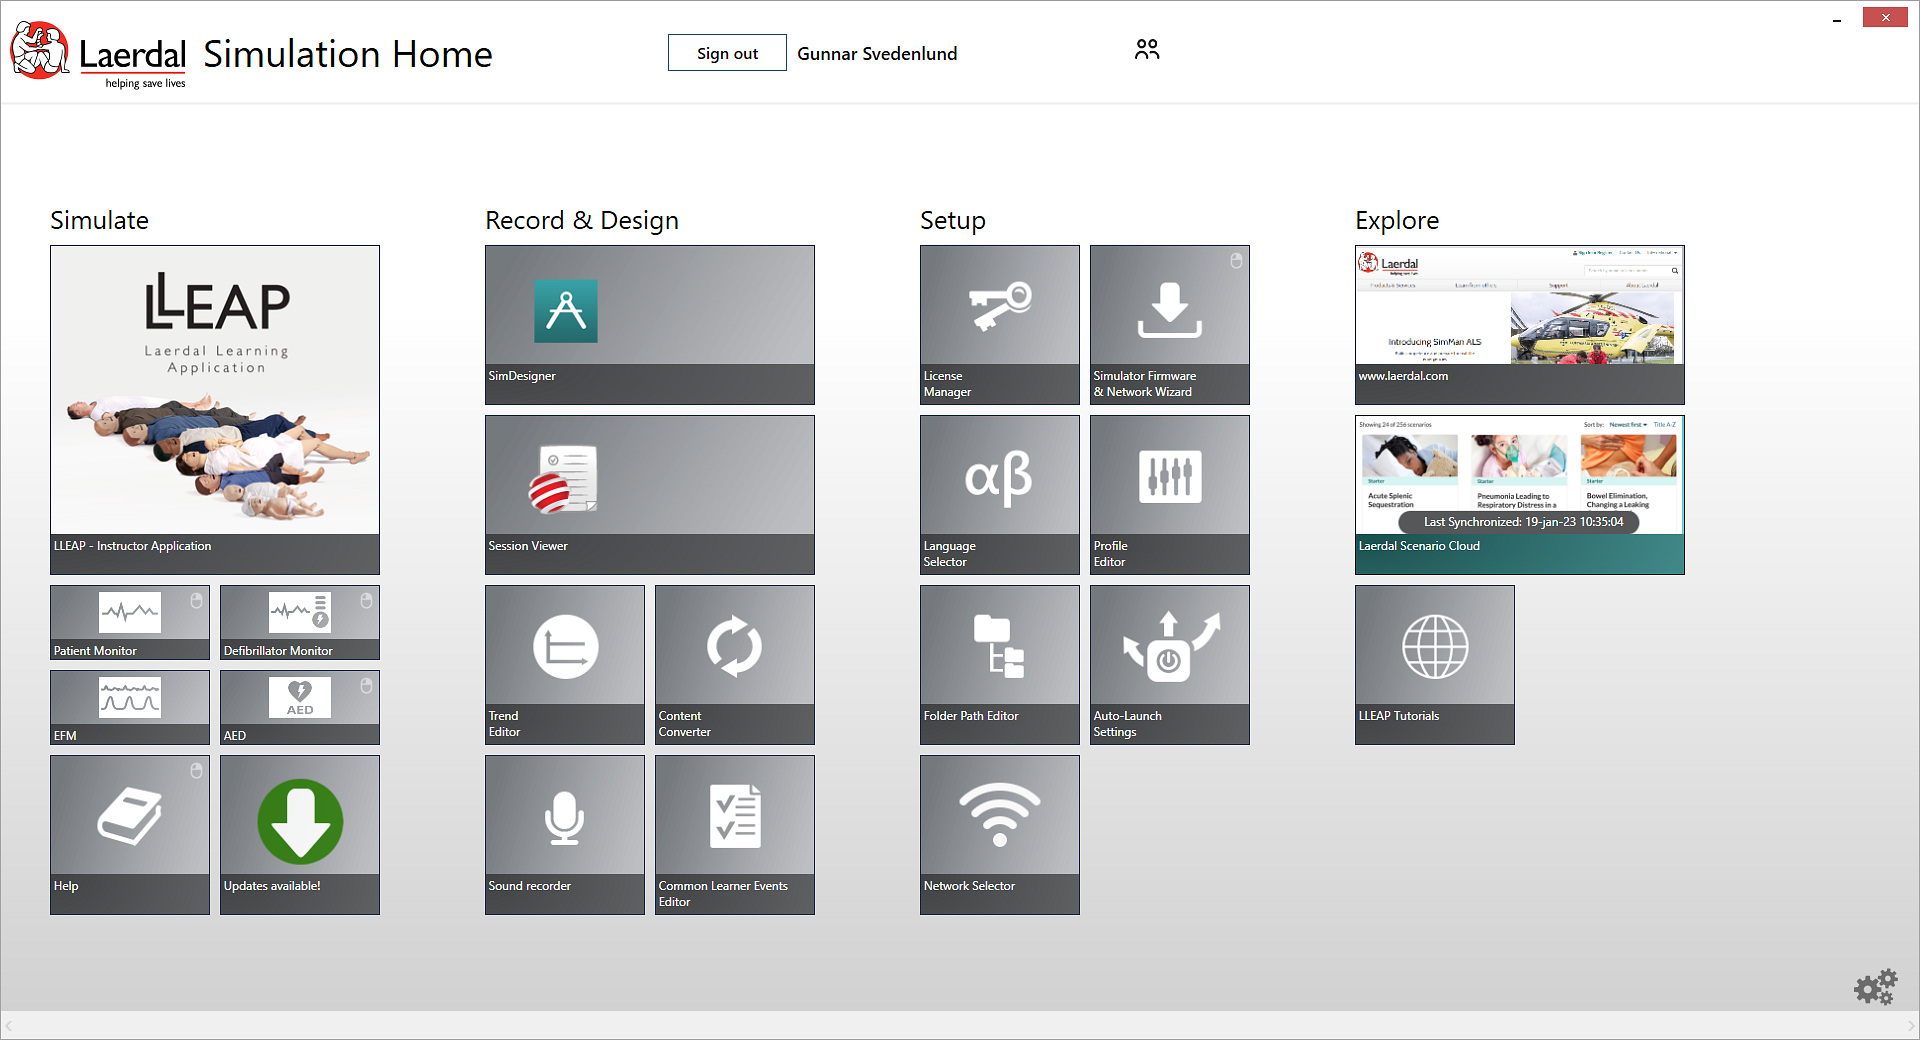
Task: Open settings gears in bottom corner
Action: (1875, 986)
